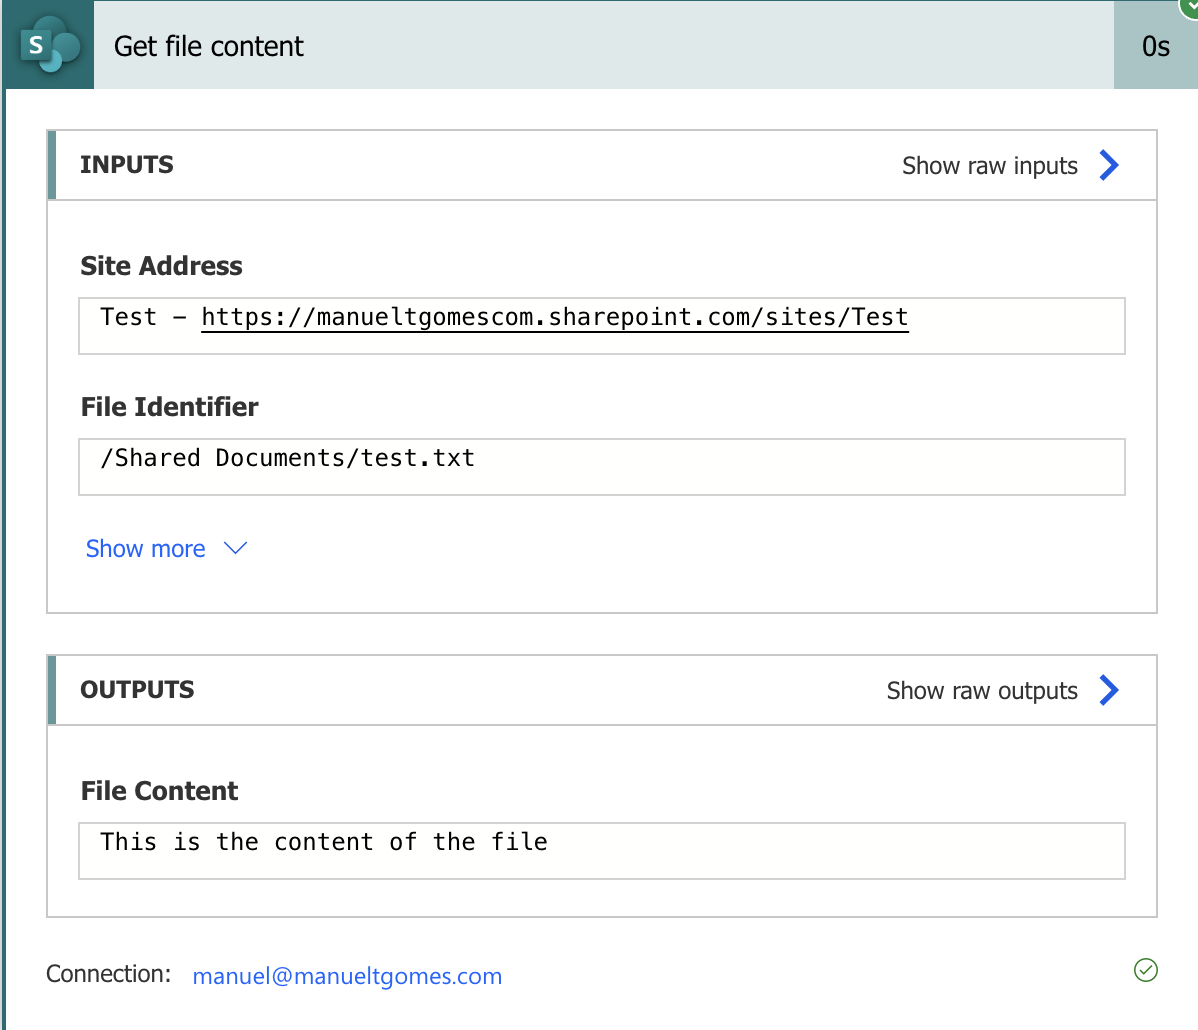Click the Site Address label
Image resolution: width=1198 pixels, height=1030 pixels.
click(x=161, y=266)
